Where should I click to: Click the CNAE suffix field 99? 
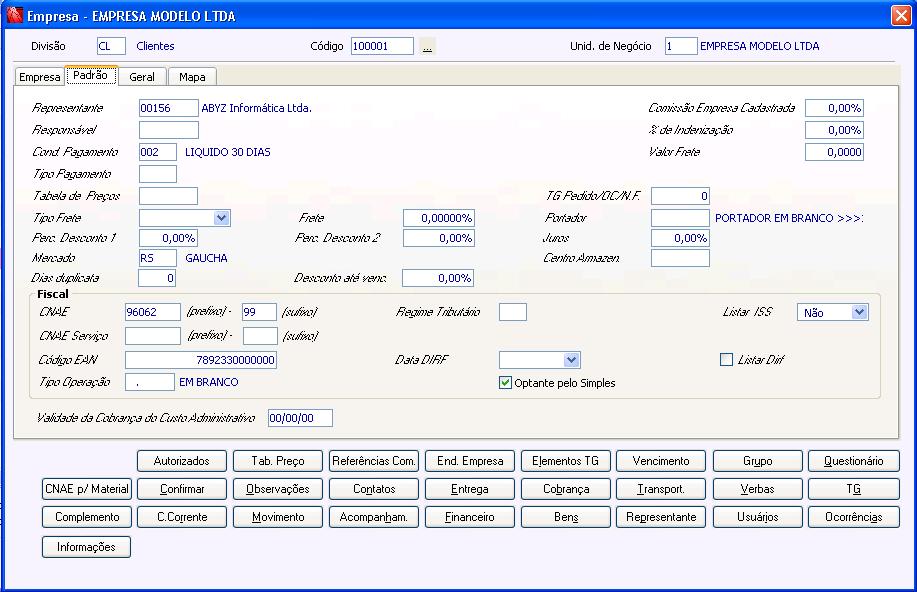pos(260,312)
